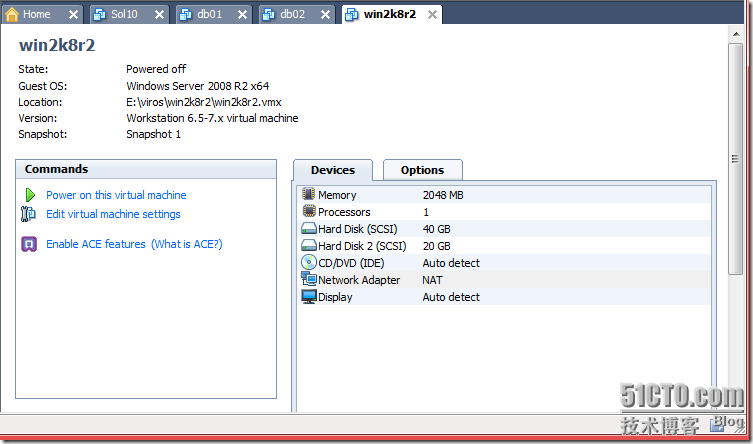Select the Network Adapter label

tap(359, 280)
